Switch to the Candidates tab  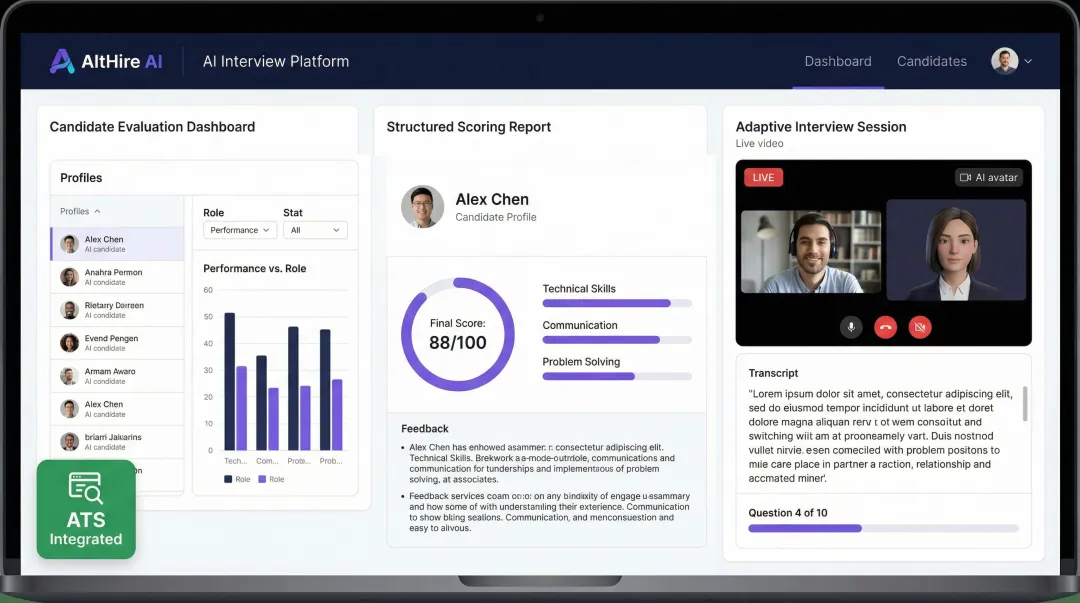[x=931, y=61]
